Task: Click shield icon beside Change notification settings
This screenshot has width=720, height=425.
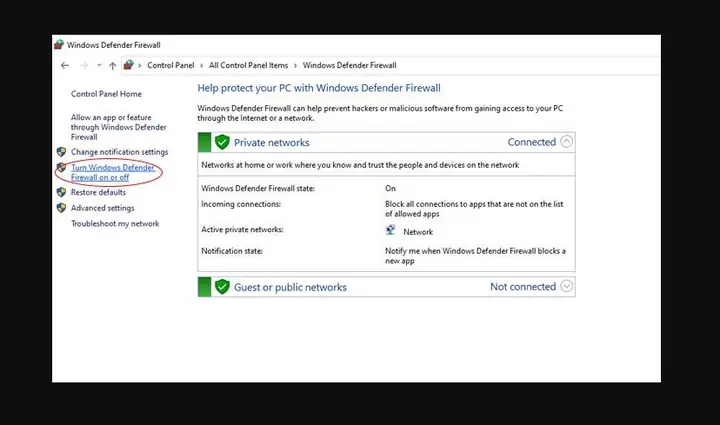Action: pos(62,151)
